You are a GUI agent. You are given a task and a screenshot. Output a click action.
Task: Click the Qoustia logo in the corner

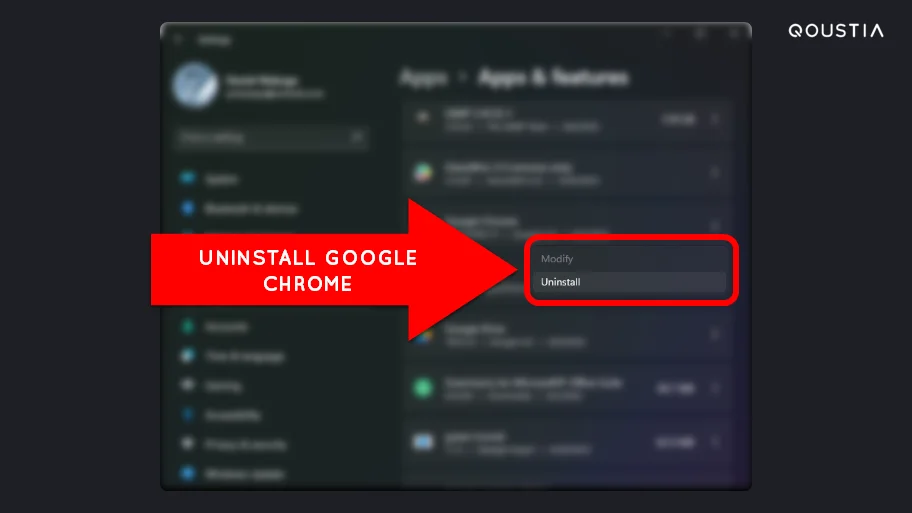(836, 30)
